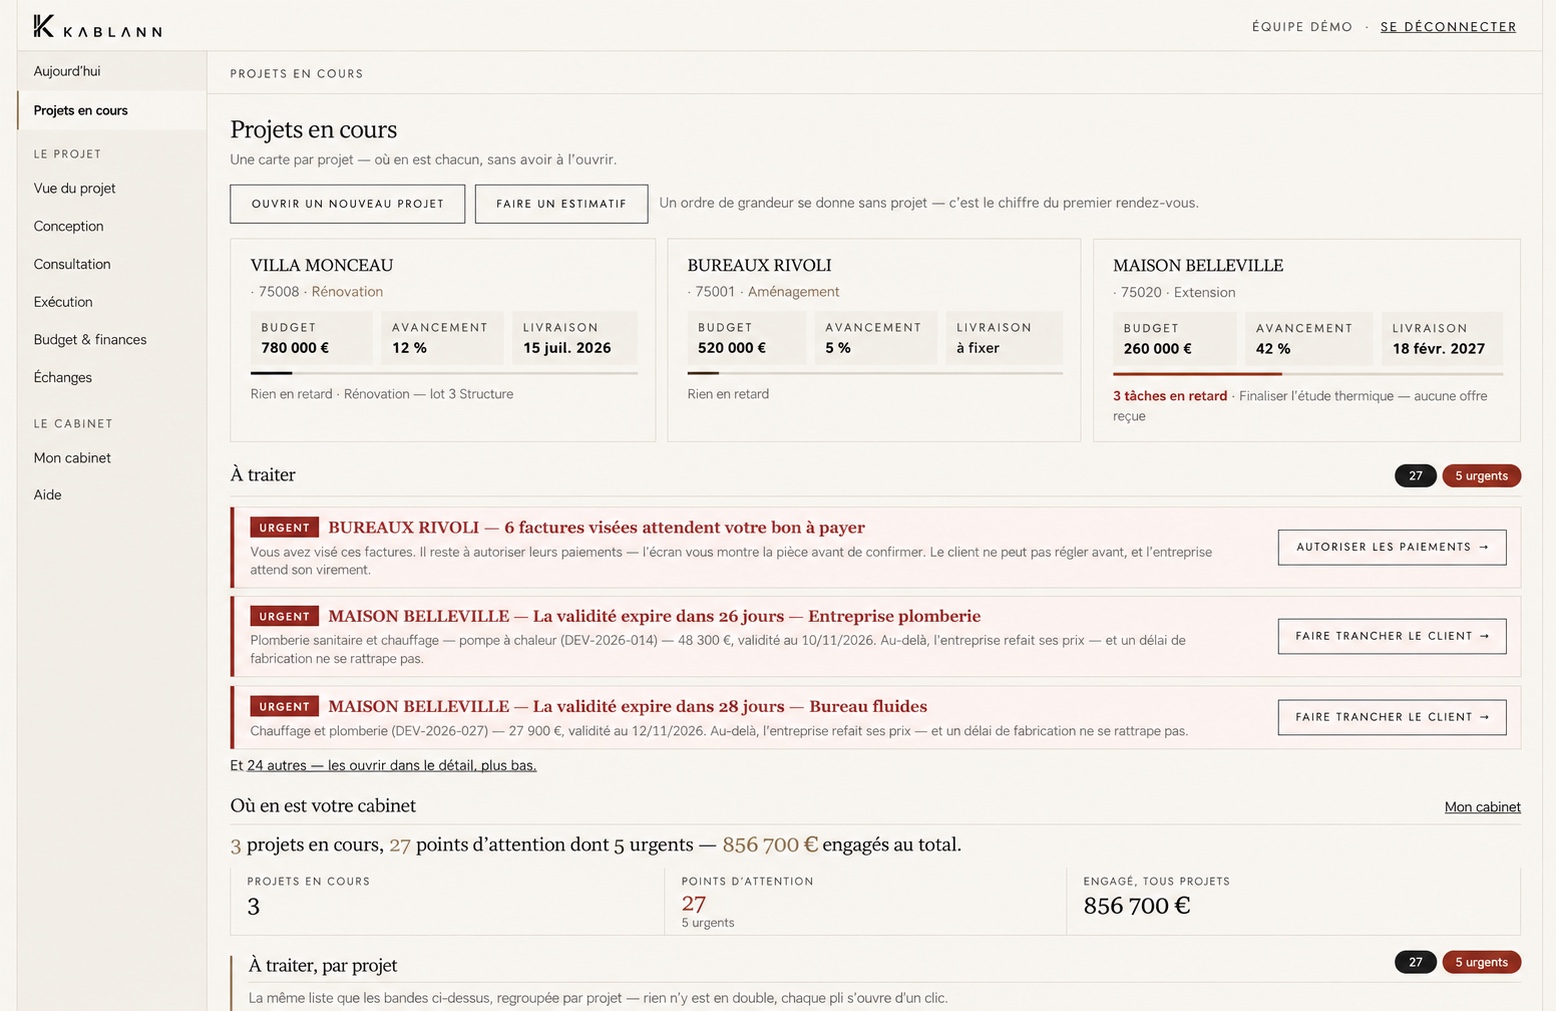Image resolution: width=1556 pixels, height=1011 pixels.
Task: Click Faire trancher le client for Entreprise plomberie
Action: point(1392,636)
